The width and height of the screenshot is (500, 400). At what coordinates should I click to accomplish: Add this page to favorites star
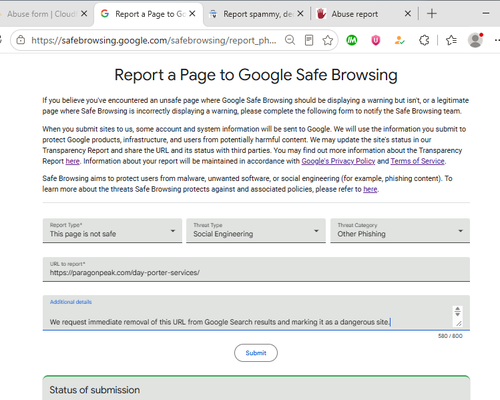pyautogui.click(x=328, y=40)
